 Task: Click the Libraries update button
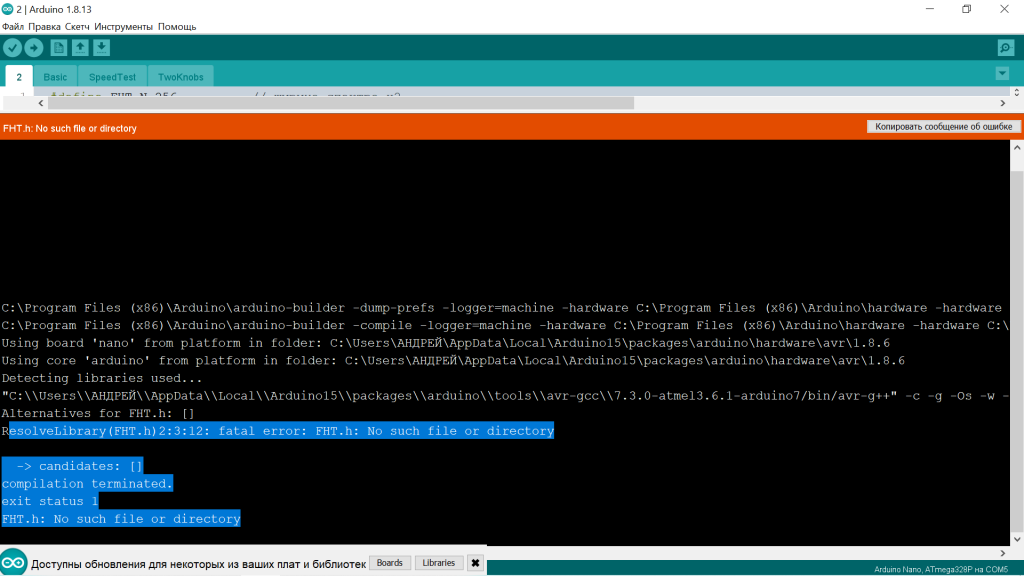(x=439, y=563)
